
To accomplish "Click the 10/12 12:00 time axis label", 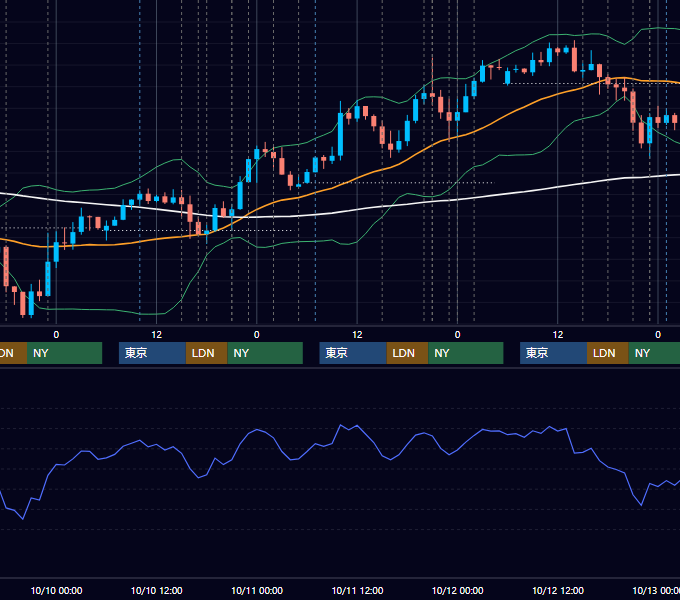I will click(558, 590).
